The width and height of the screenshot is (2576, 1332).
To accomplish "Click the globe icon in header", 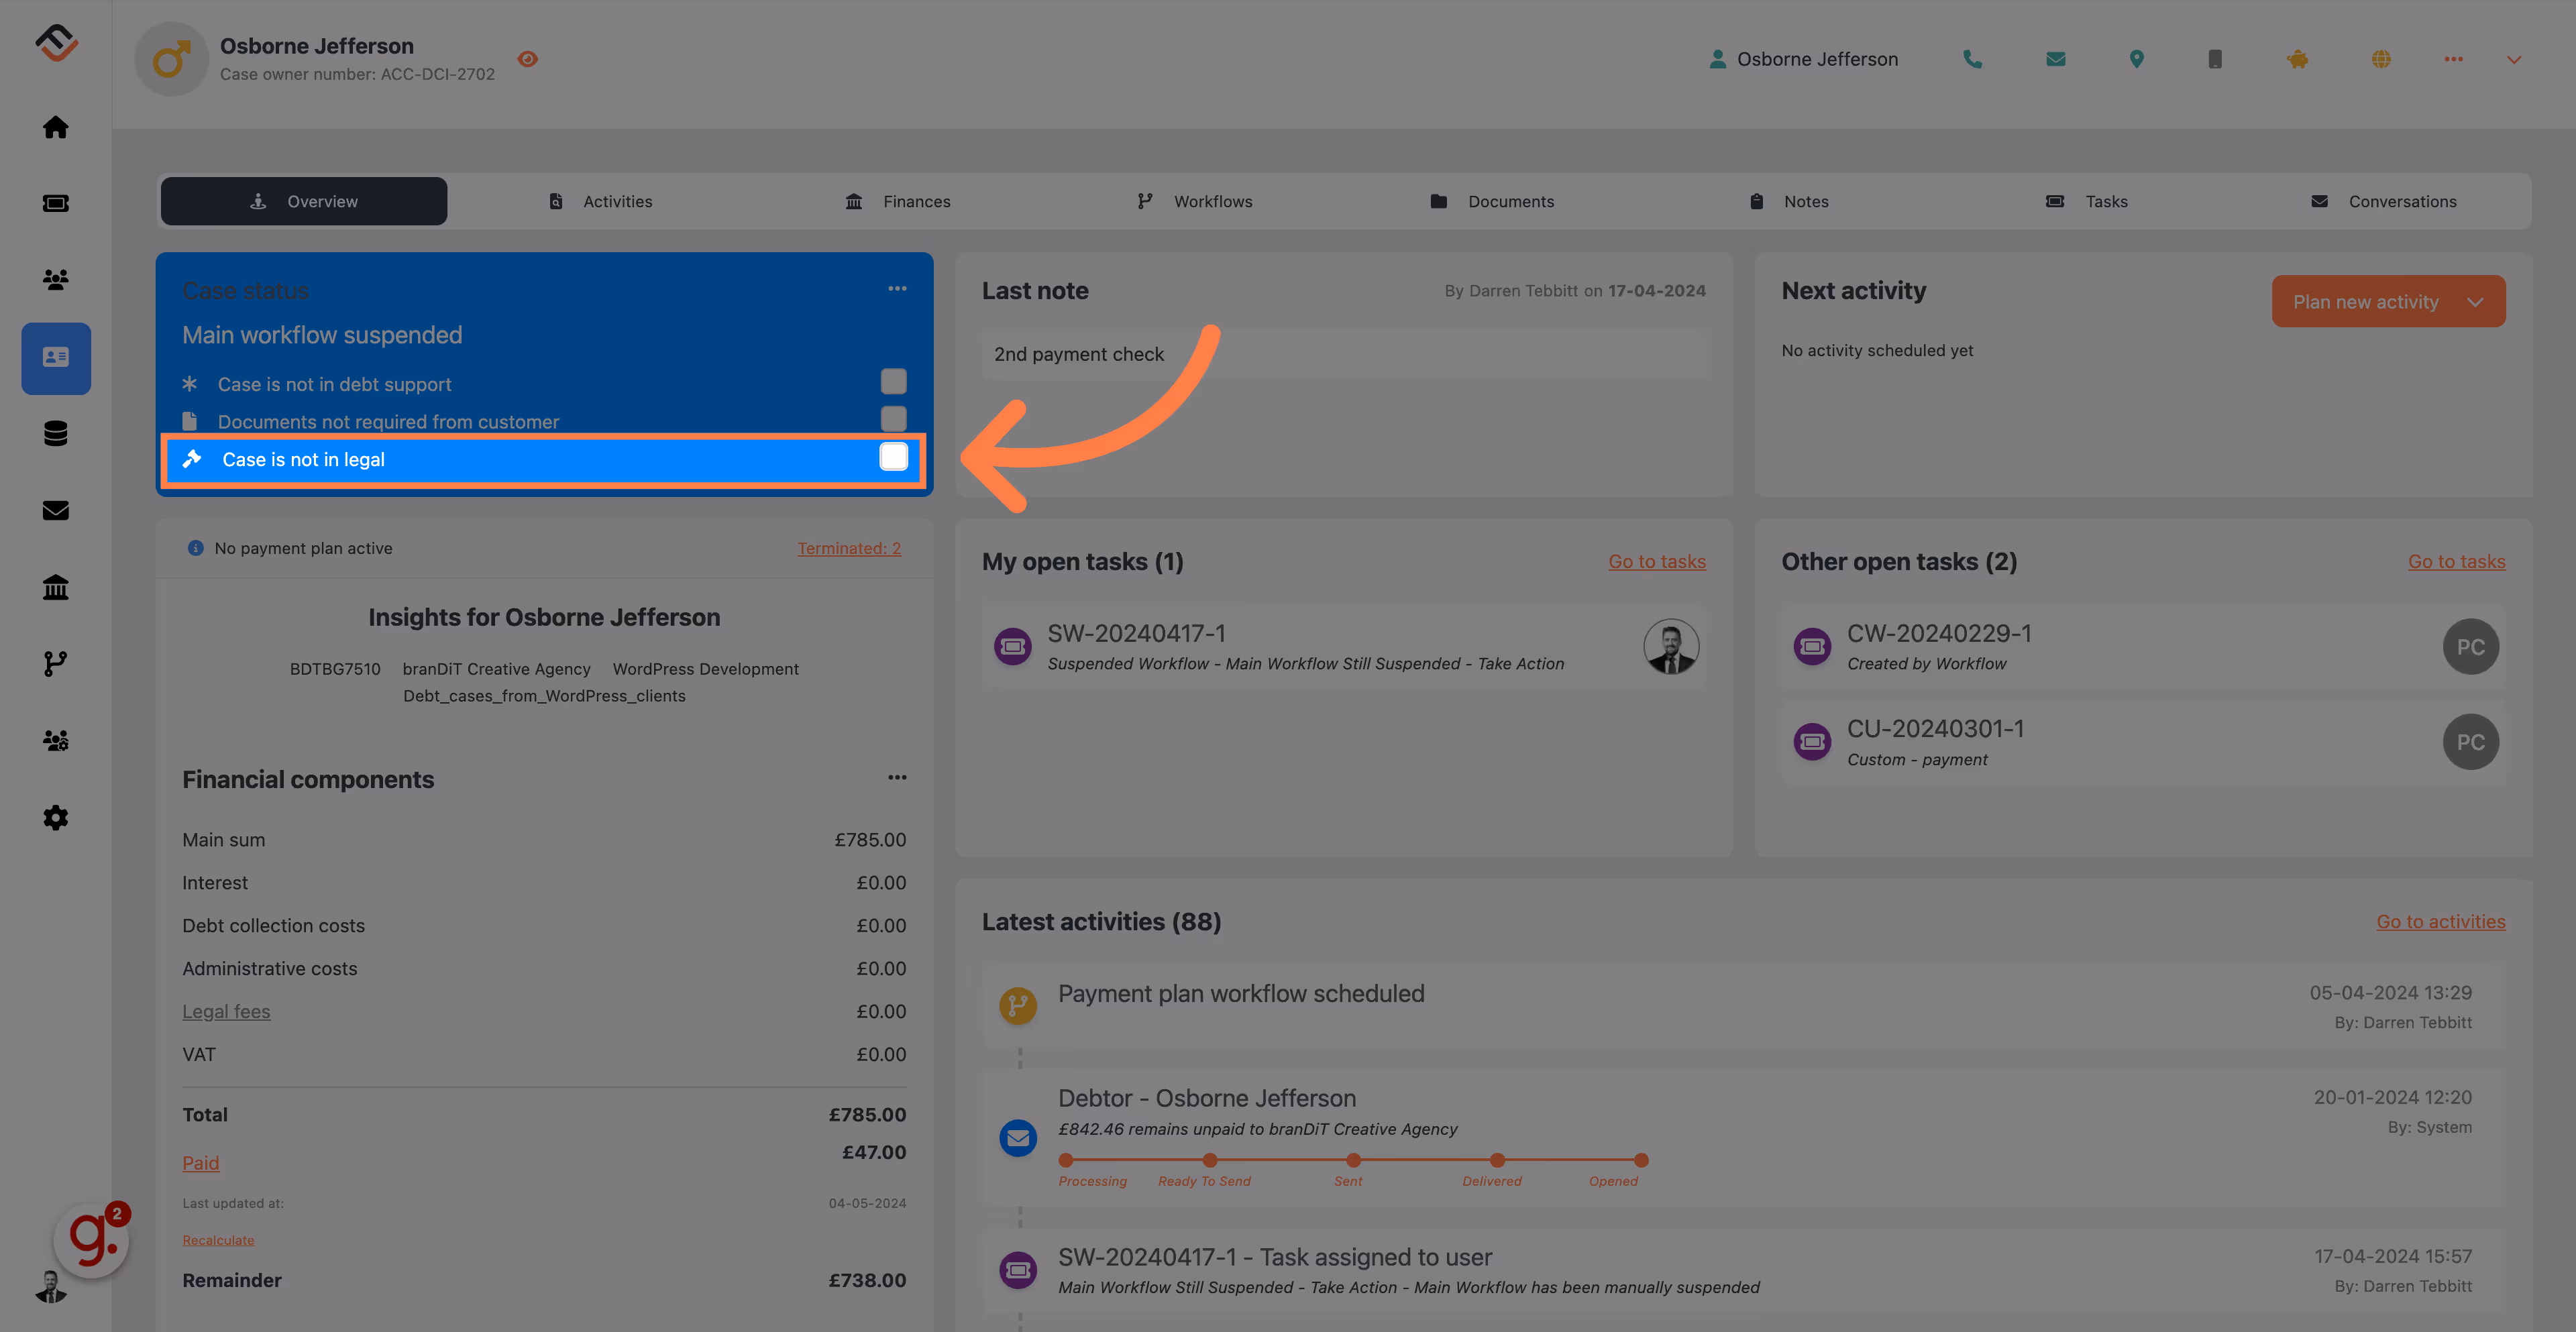I will [x=2381, y=59].
